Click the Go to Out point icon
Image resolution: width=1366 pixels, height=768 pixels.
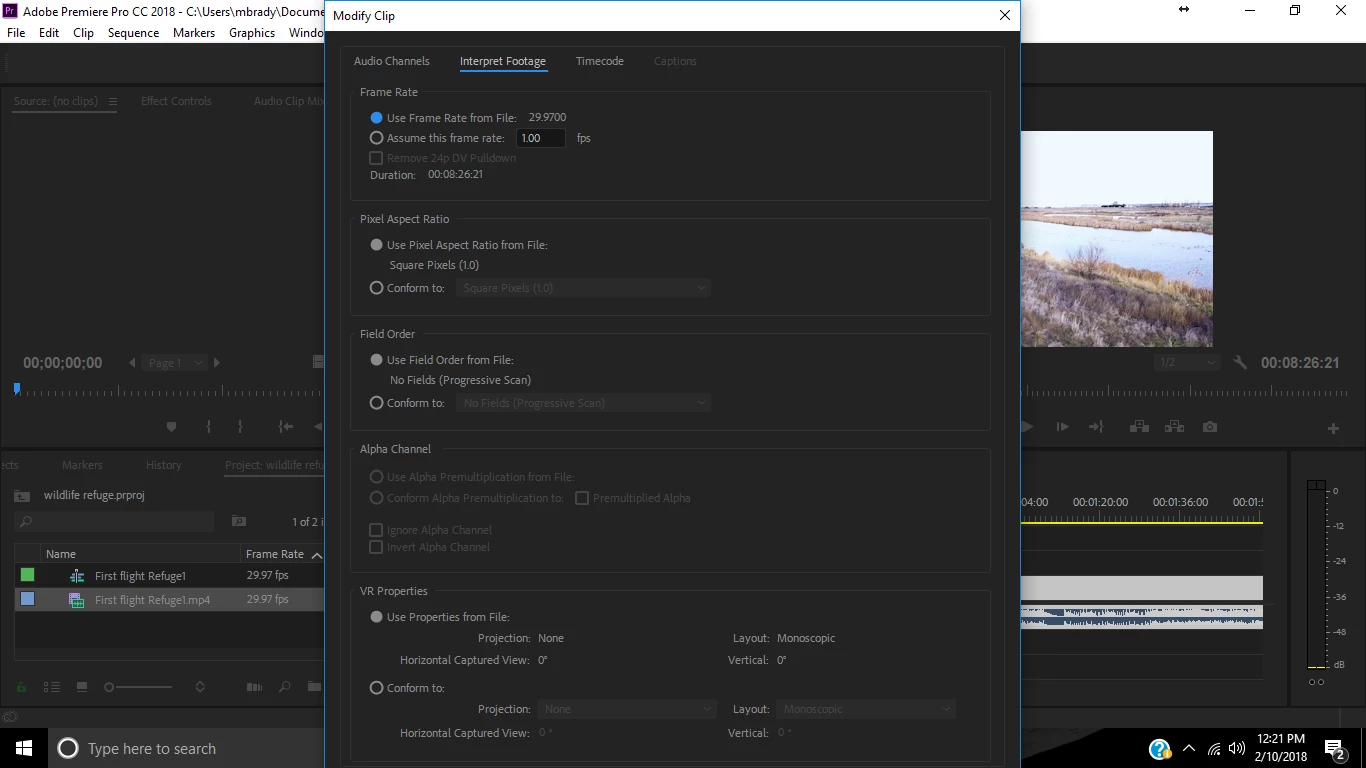[1096, 427]
